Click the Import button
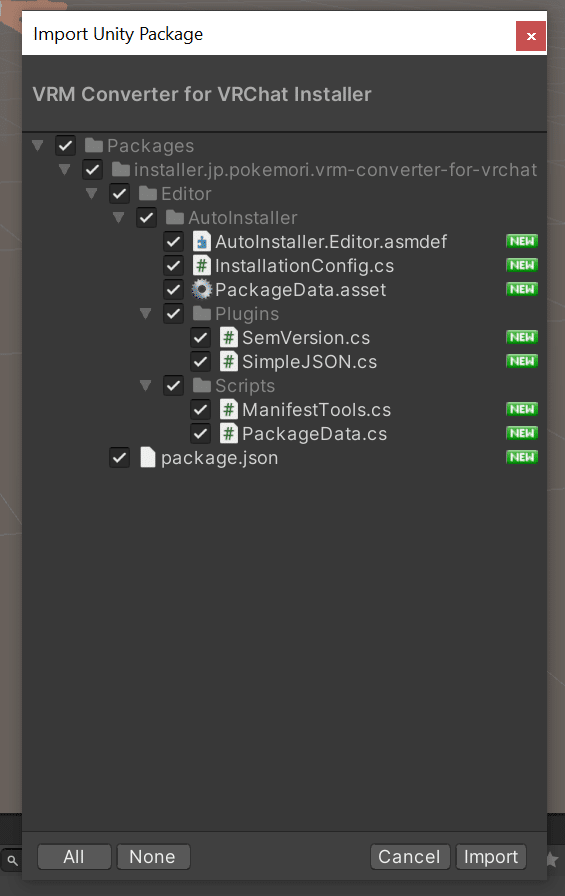The width and height of the screenshot is (565, 896). [x=491, y=857]
